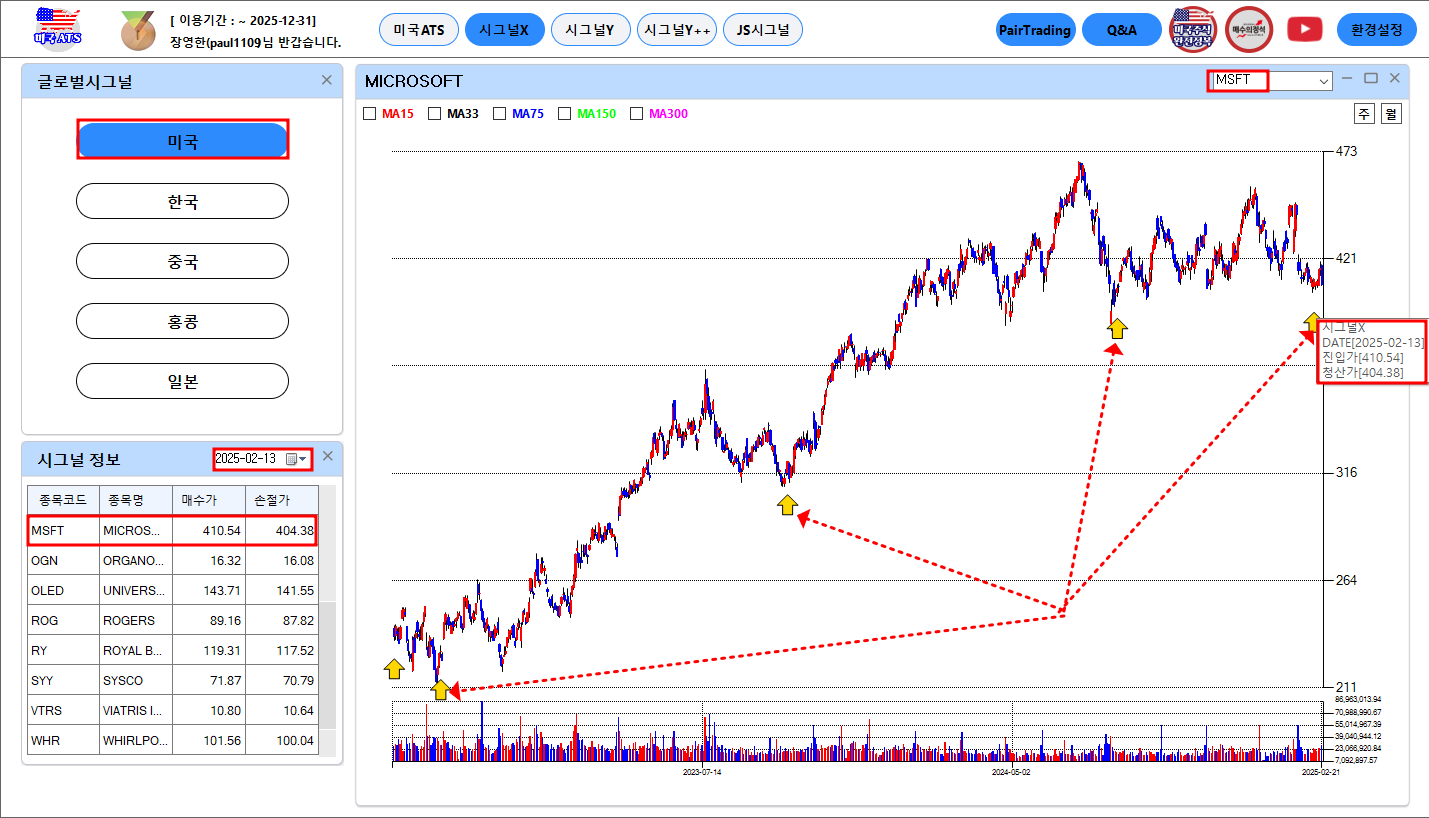Open the red circular trading icon
This screenshot has width=1429, height=818.
coord(1249,30)
